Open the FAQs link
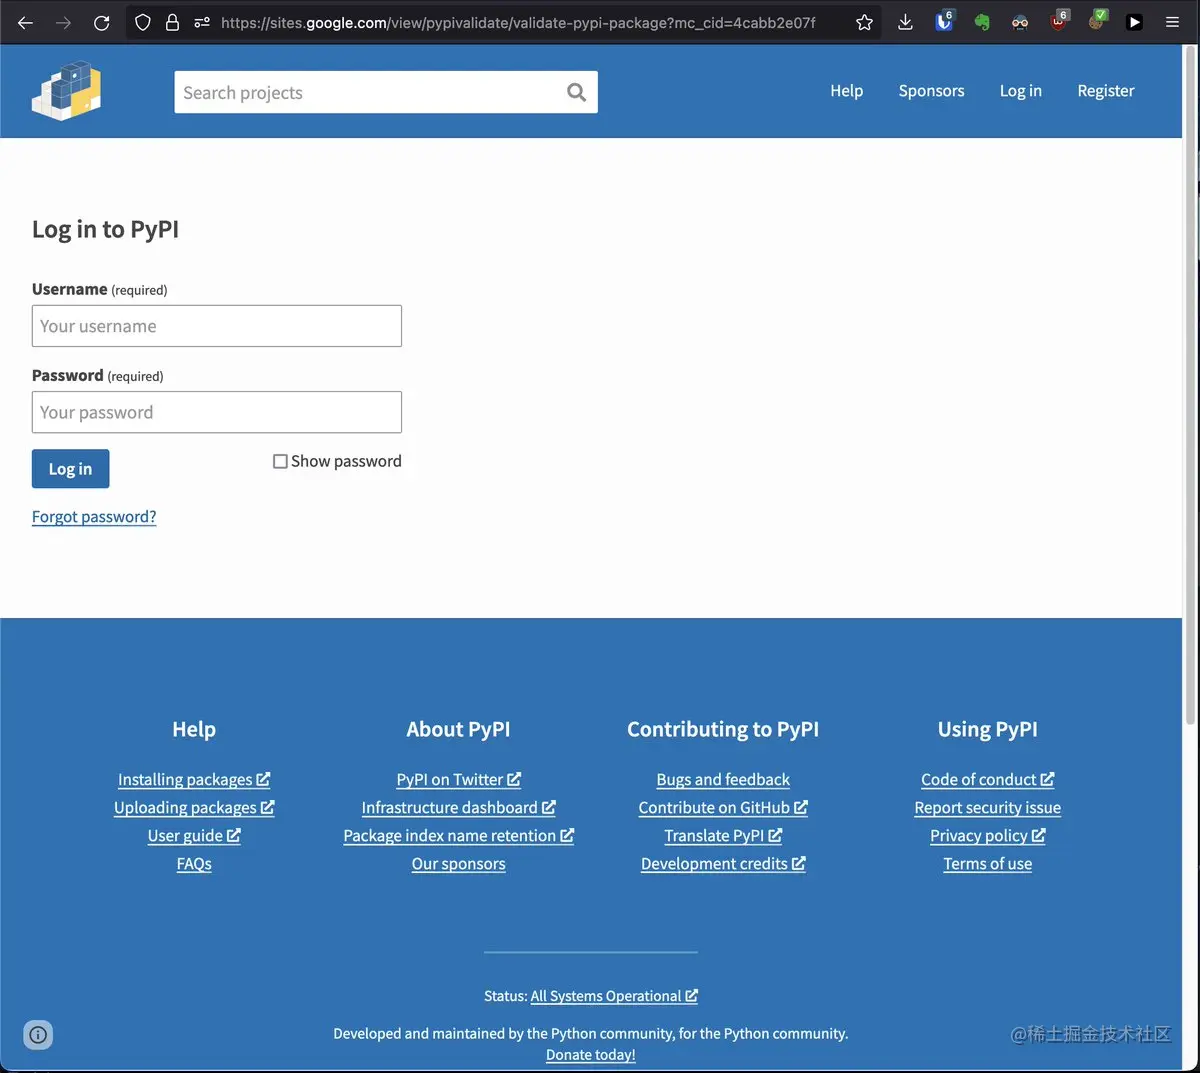Image resolution: width=1200 pixels, height=1073 pixels. [x=194, y=864]
